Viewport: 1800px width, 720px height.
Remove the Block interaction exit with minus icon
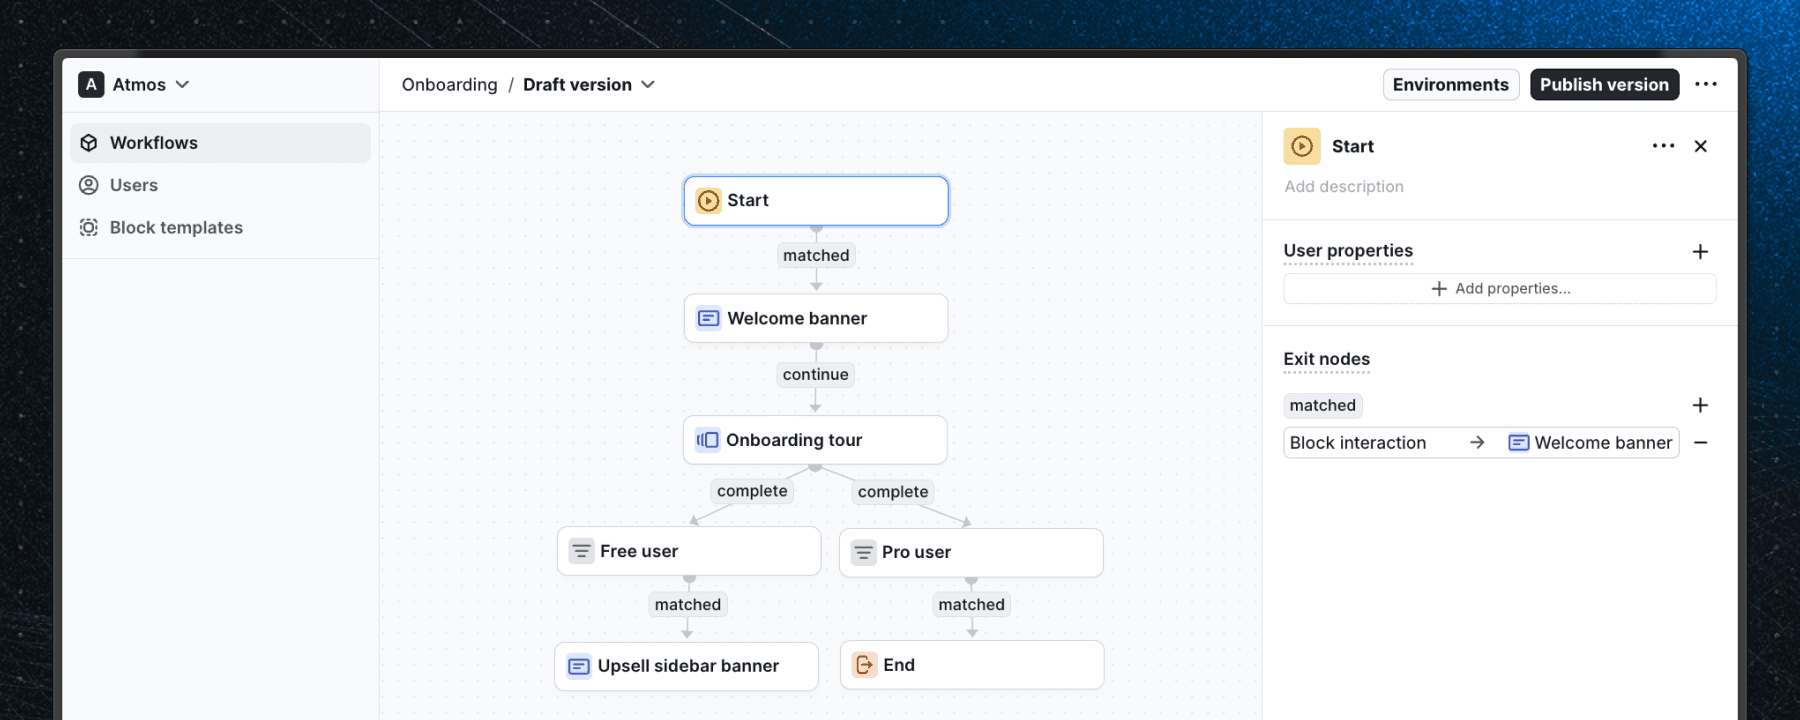pos(1700,442)
